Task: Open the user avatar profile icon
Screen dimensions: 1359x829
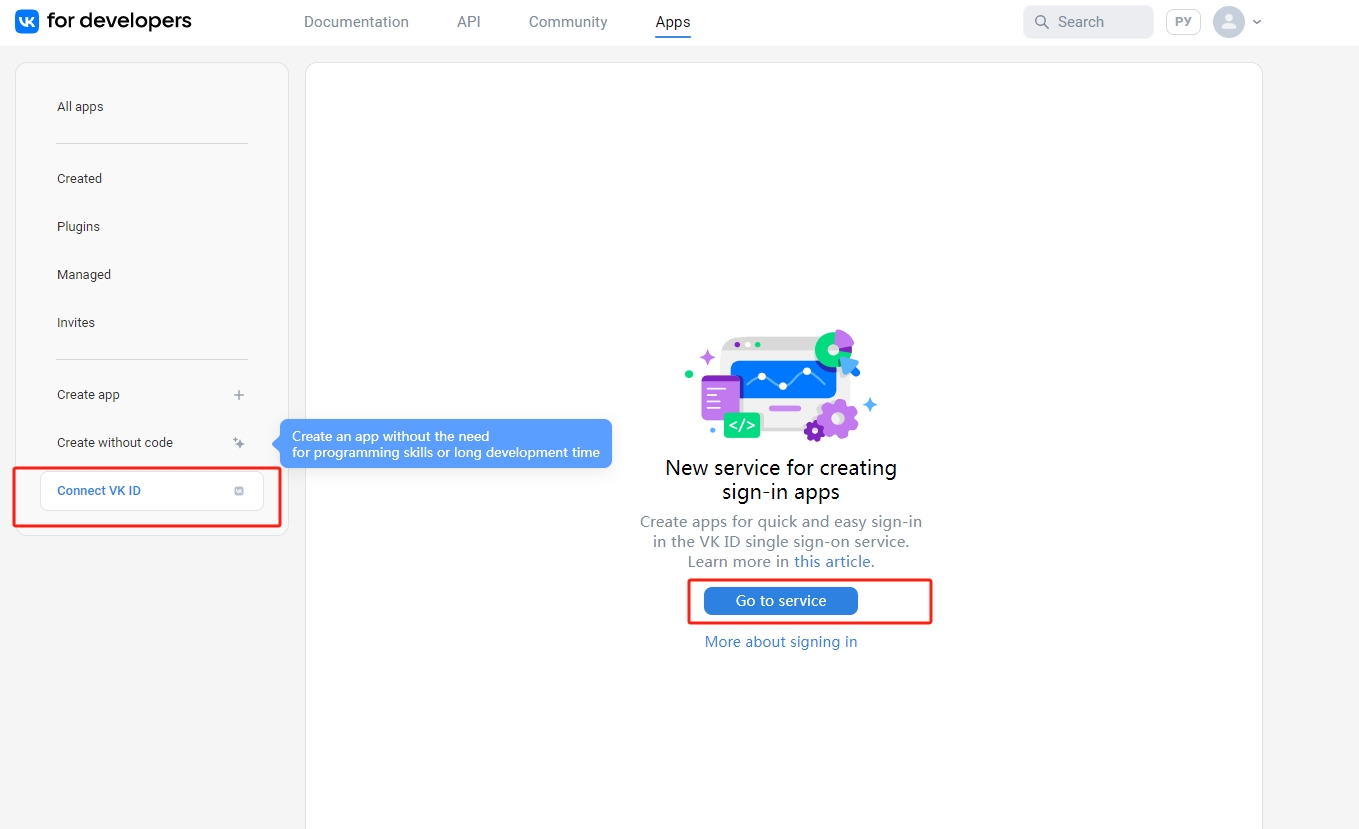Action: (1228, 22)
